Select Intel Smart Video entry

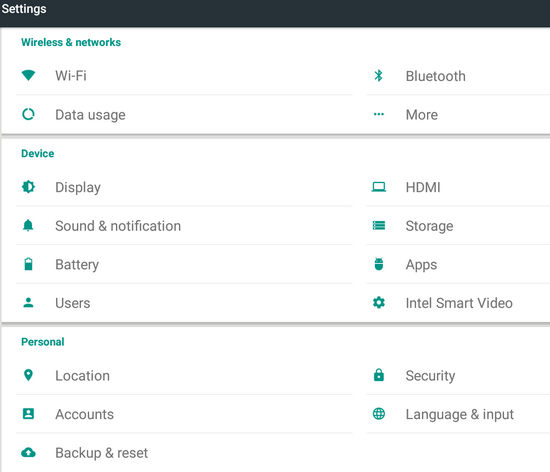(x=458, y=303)
